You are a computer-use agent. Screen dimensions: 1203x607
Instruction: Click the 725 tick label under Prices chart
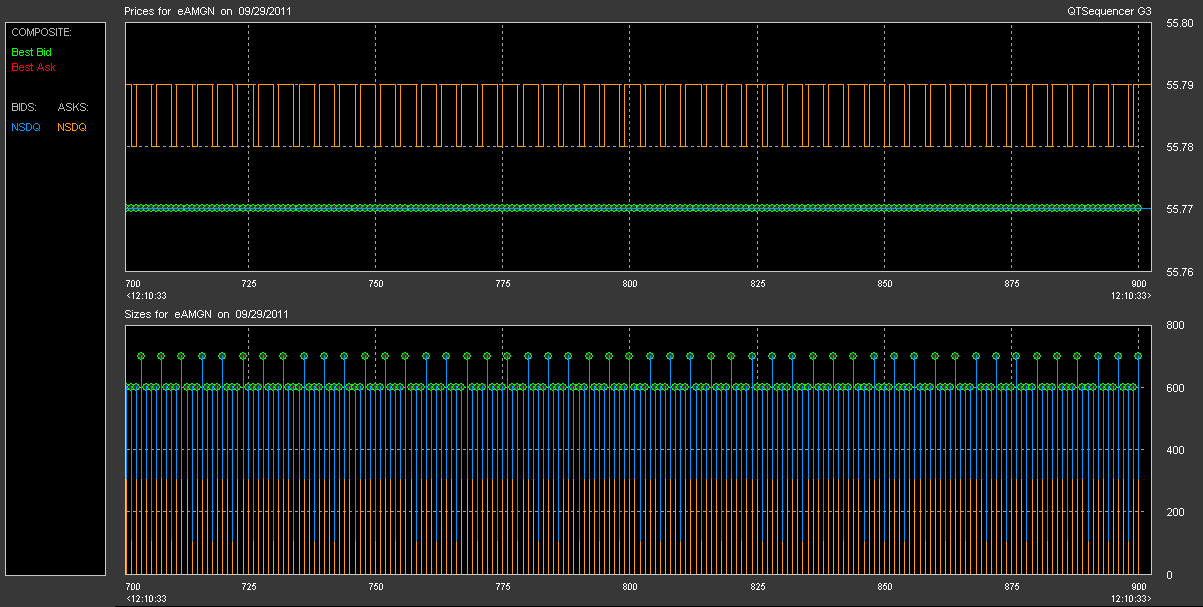(x=249, y=284)
